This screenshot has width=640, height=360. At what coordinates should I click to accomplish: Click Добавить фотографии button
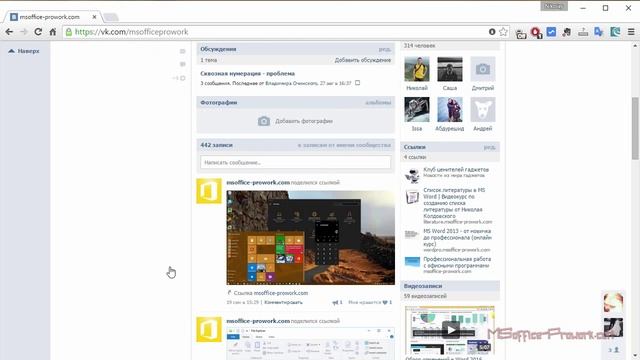tap(296, 121)
